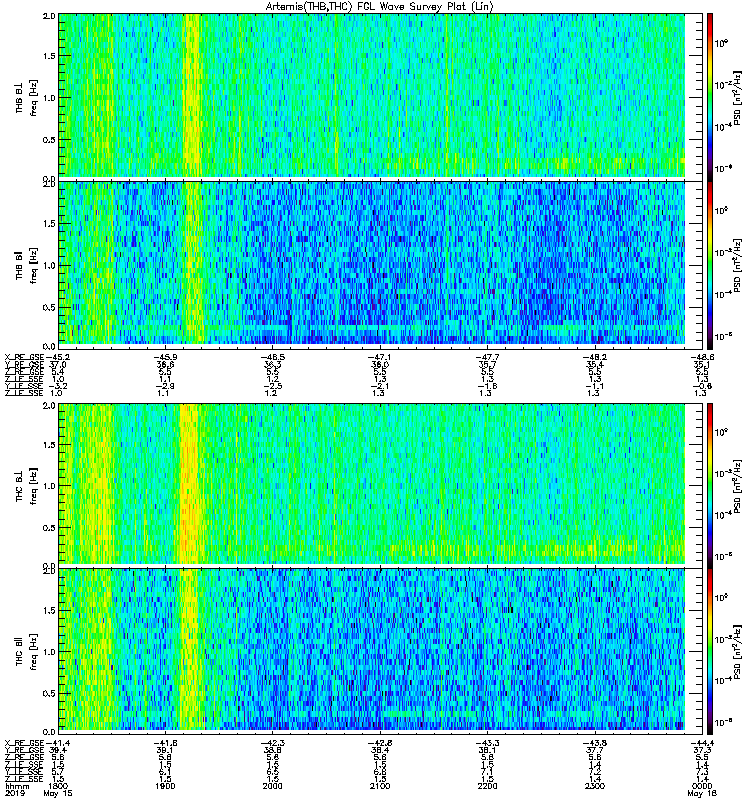
Task: Click the -45.2 X_RE_GSE value
Action: [58, 357]
